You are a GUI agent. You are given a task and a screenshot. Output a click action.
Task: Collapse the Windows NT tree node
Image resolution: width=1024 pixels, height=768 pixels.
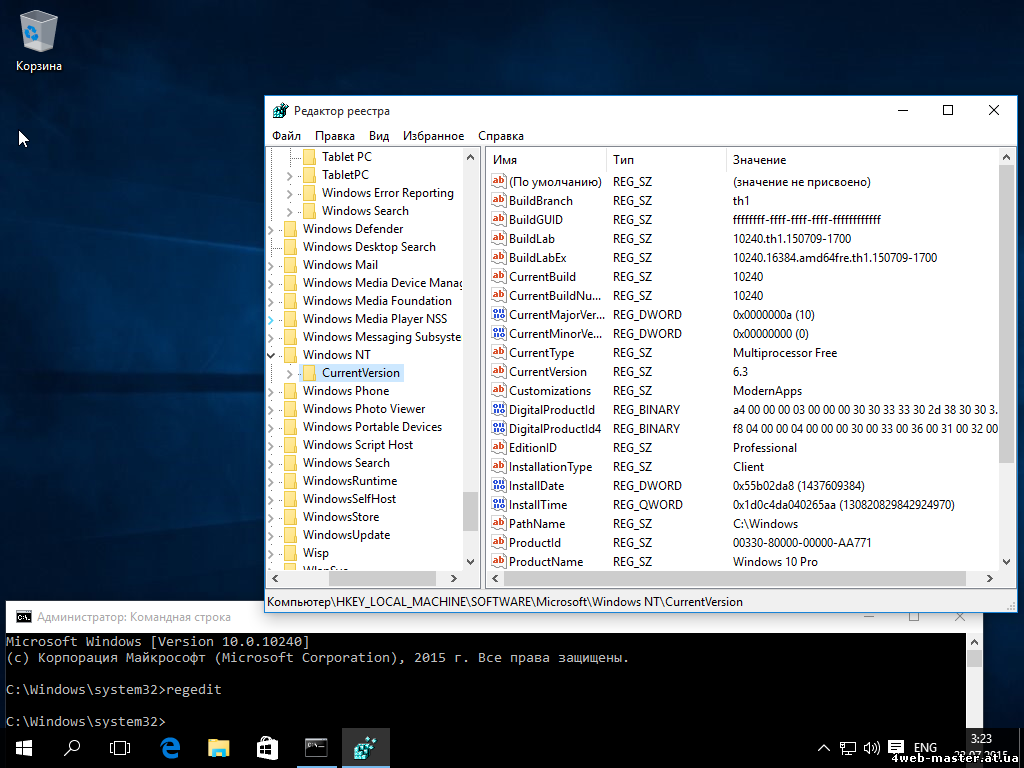[x=271, y=355]
